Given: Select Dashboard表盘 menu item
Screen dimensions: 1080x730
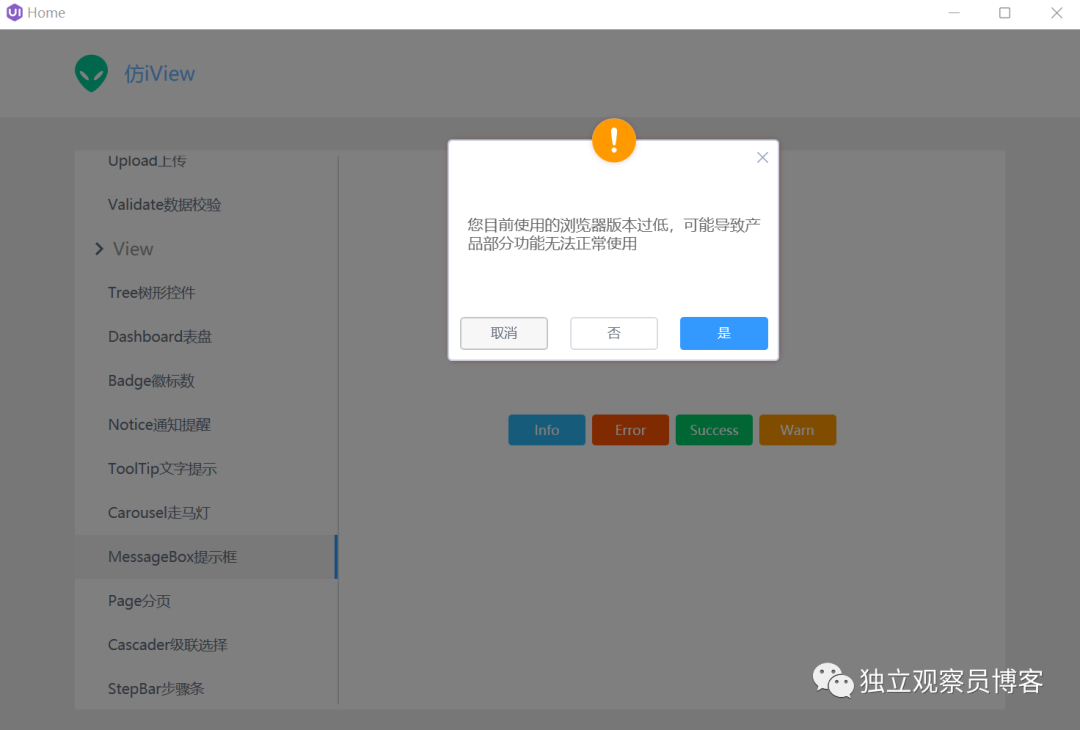Looking at the screenshot, I should pyautogui.click(x=206, y=337).
